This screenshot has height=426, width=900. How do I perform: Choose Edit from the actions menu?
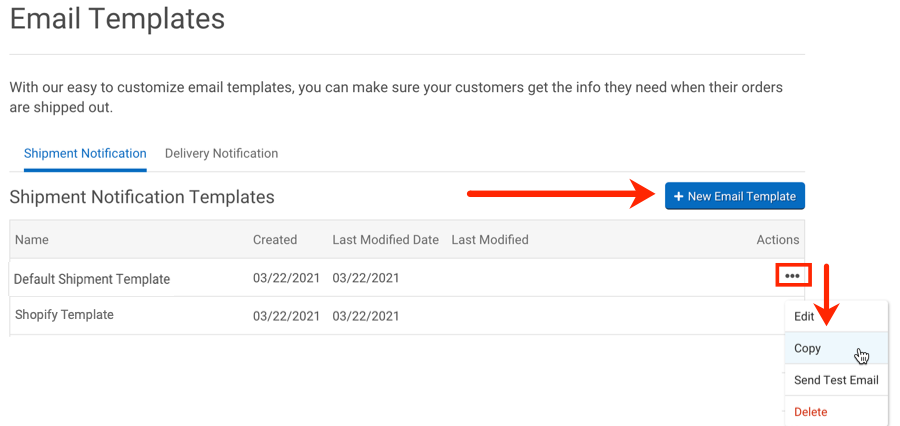pos(804,316)
